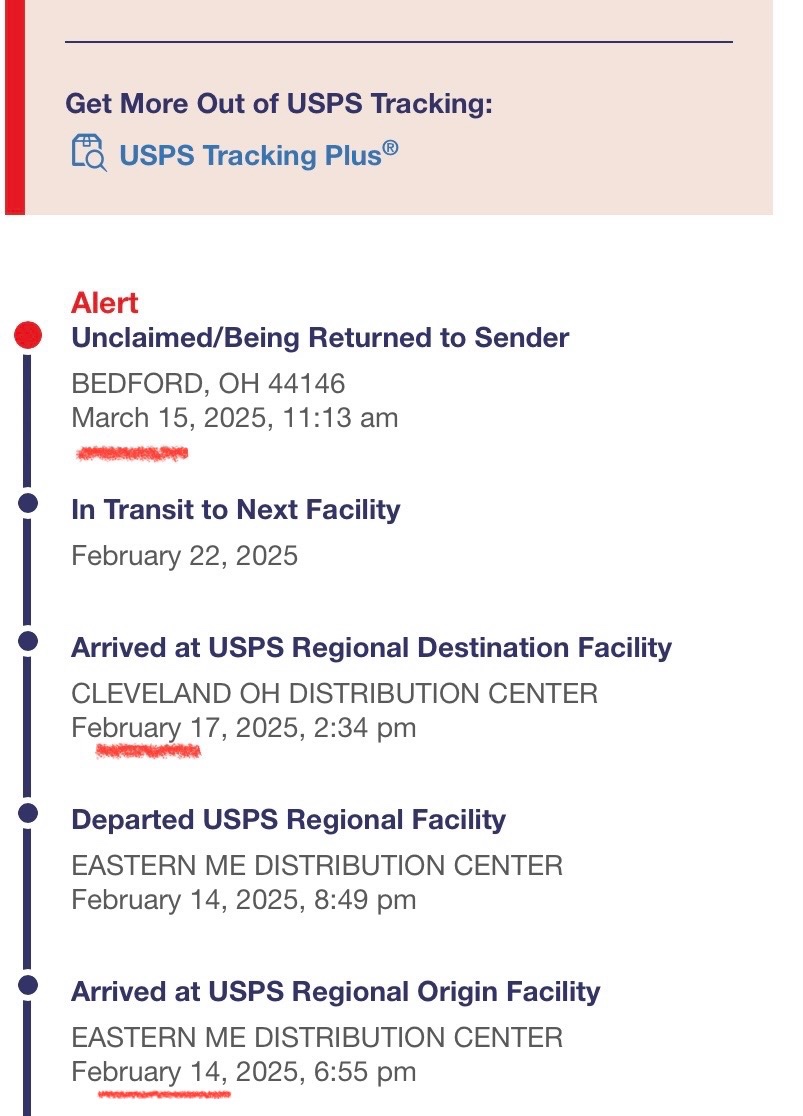Select Arrived at USPS Regional Destination Facility
Screen dimensions: 803x1116
point(372,648)
